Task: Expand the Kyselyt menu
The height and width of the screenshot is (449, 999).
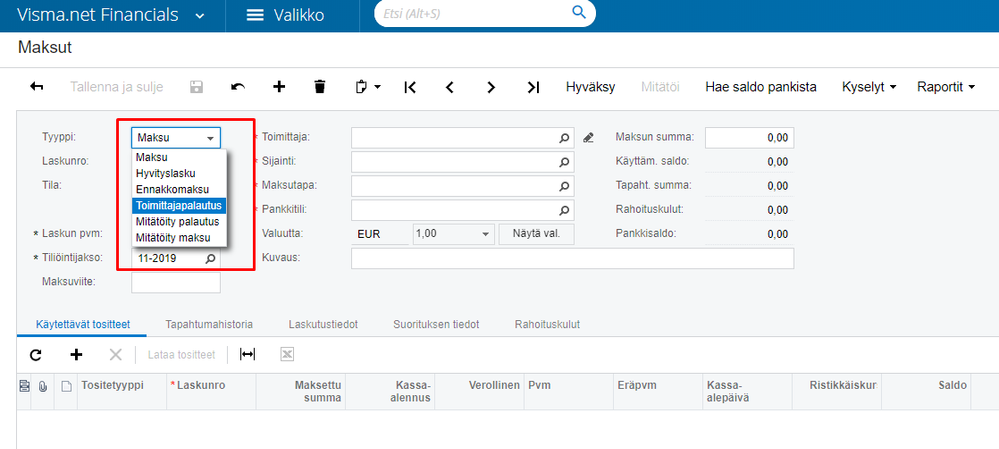Action: coord(869,87)
